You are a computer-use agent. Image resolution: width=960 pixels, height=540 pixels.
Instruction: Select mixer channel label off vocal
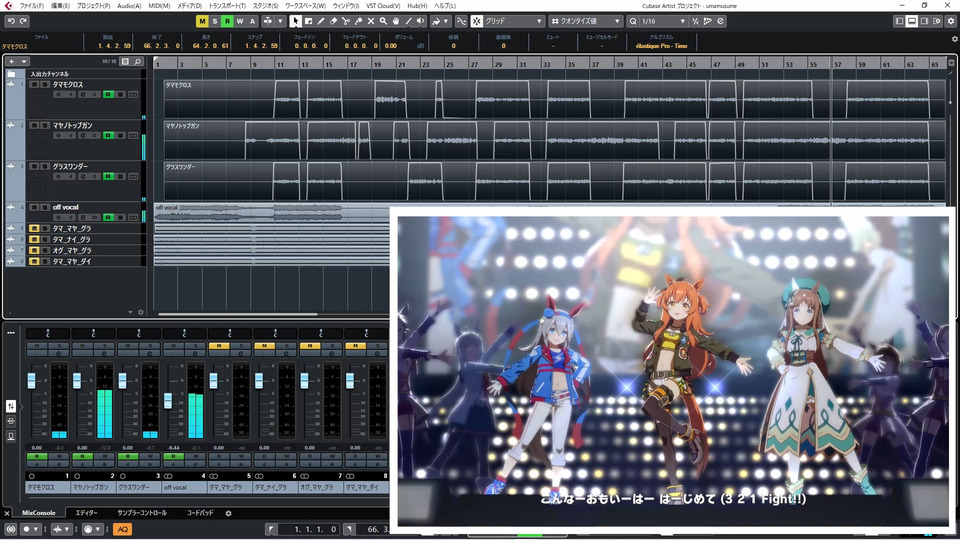(184, 487)
